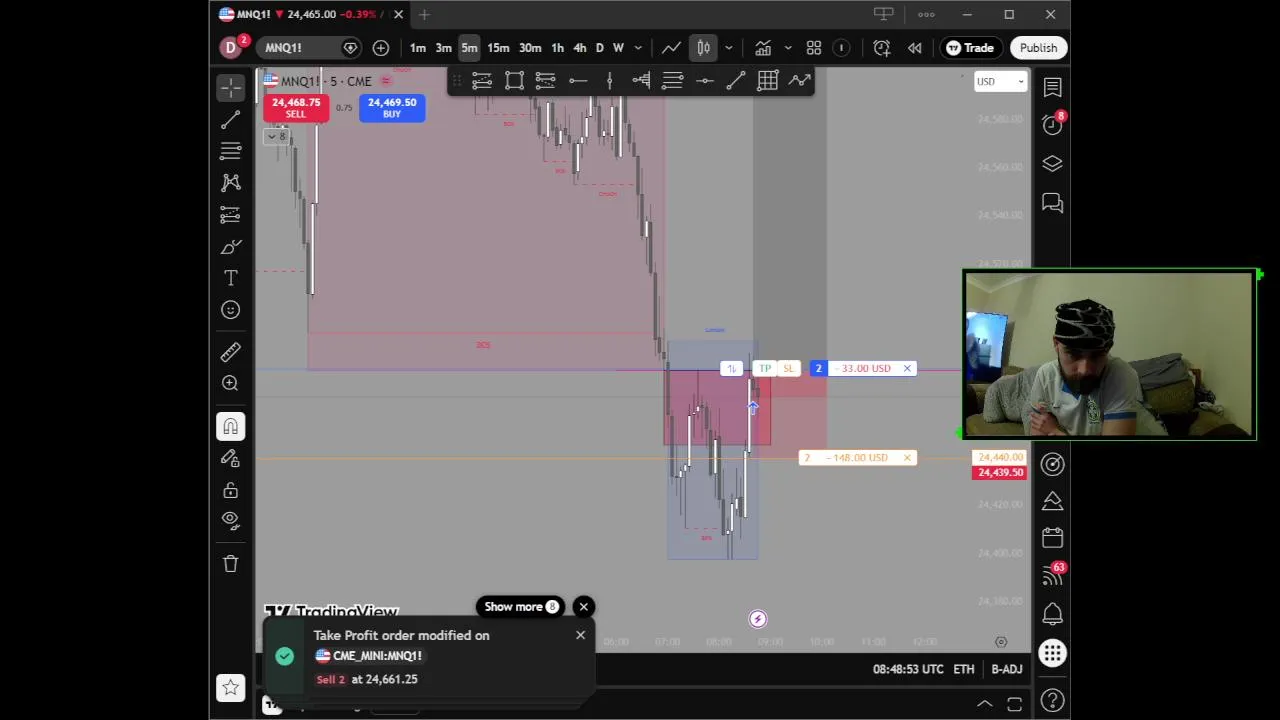
Task: Select the 30m timeframe
Action: pyautogui.click(x=530, y=48)
